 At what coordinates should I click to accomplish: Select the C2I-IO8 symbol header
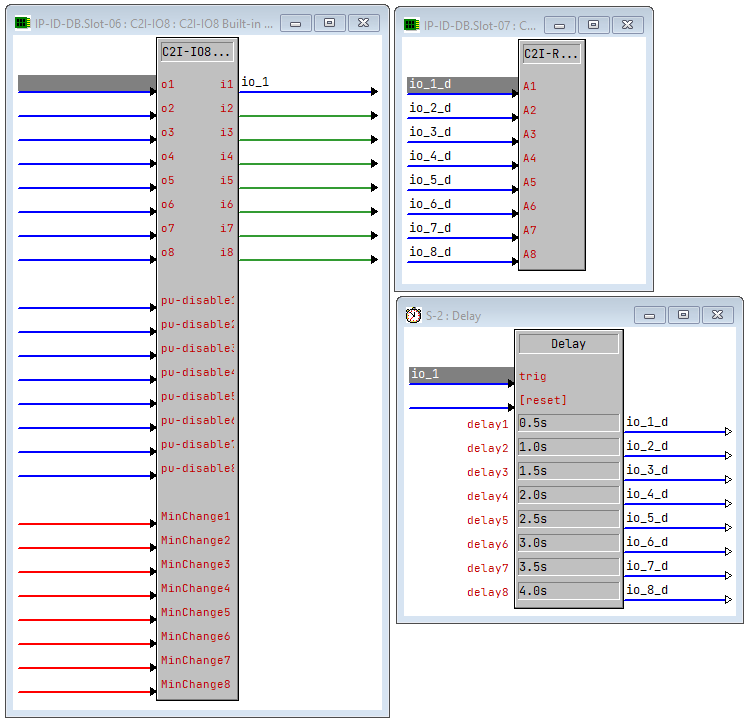click(x=197, y=52)
